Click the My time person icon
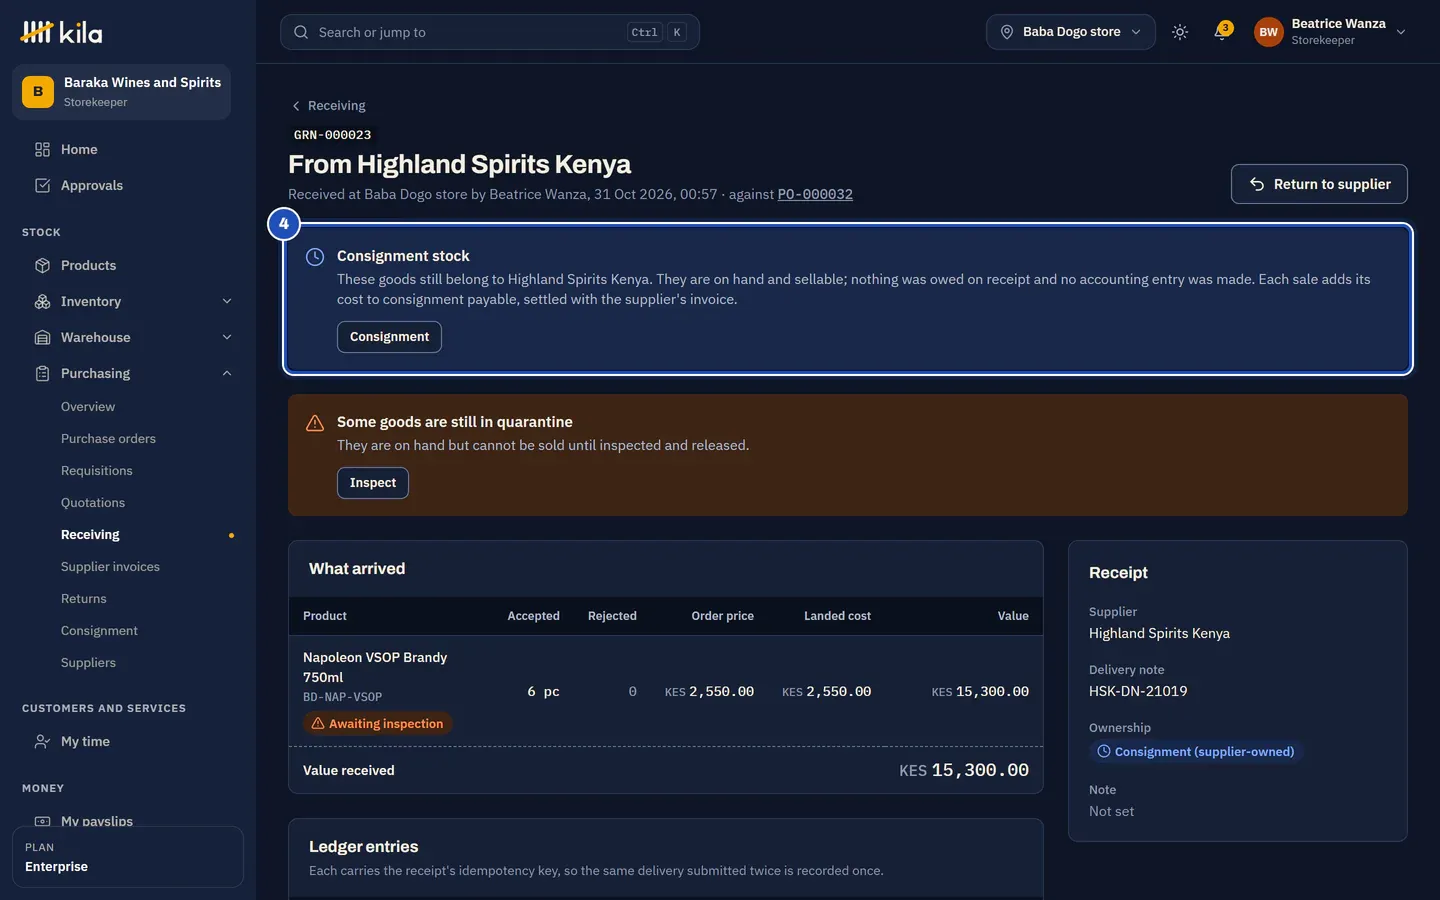Image resolution: width=1440 pixels, height=900 pixels. tap(42, 741)
